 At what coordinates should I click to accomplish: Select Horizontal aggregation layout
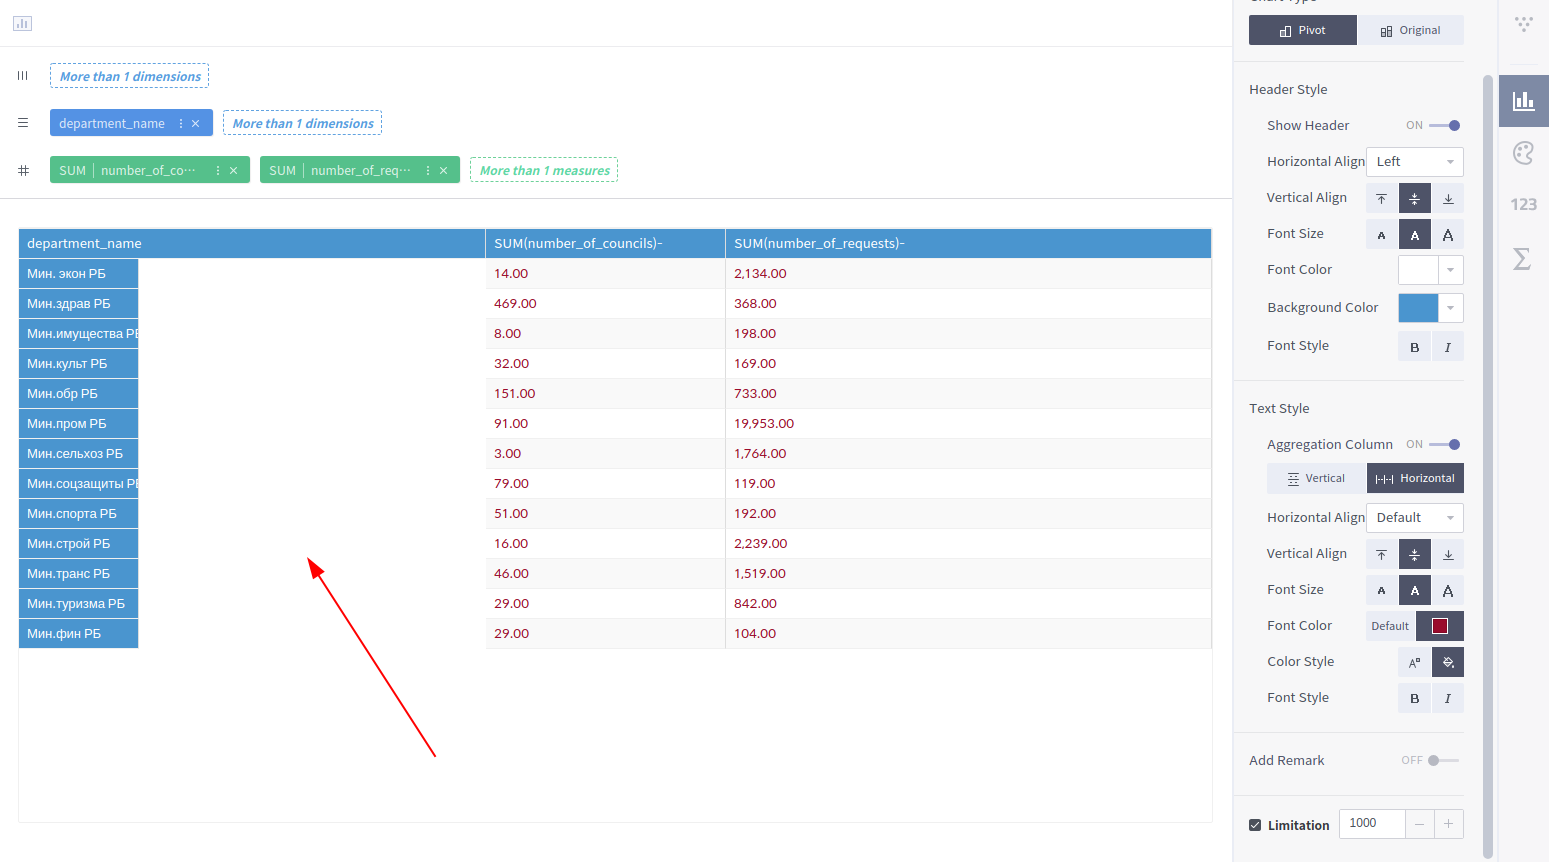(x=1415, y=479)
